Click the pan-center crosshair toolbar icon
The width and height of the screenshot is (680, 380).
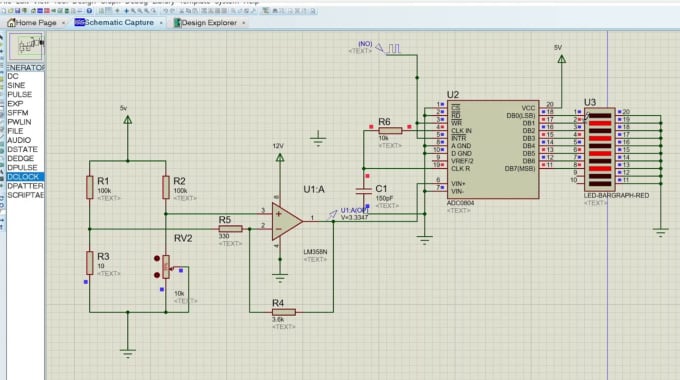coord(126,10)
